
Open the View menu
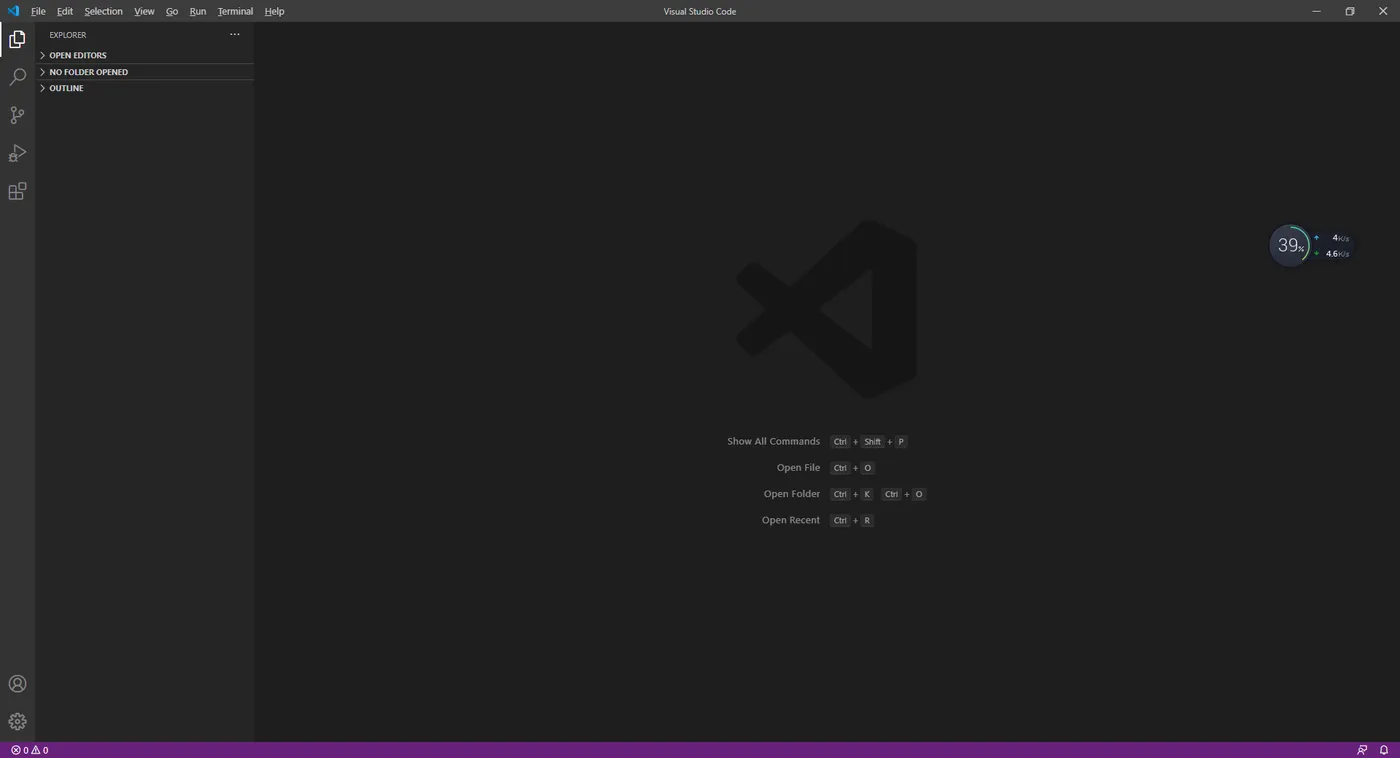tap(144, 11)
